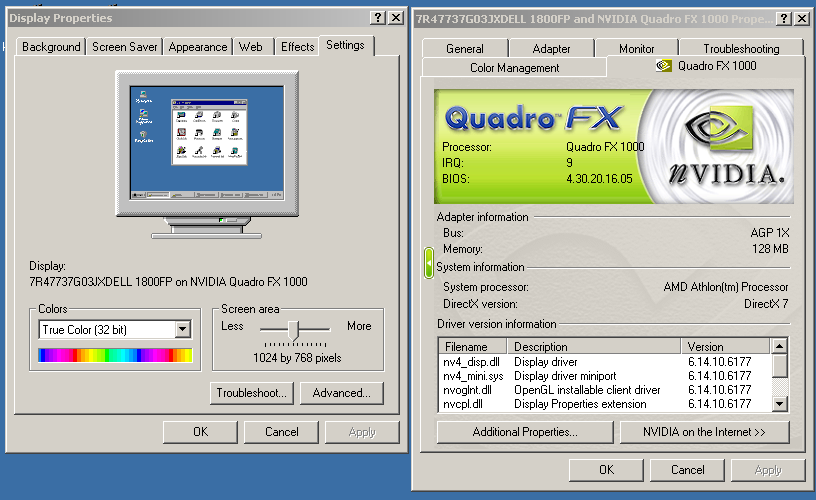Open the Monitor tab
Image resolution: width=816 pixels, height=500 pixels.
pos(636,48)
